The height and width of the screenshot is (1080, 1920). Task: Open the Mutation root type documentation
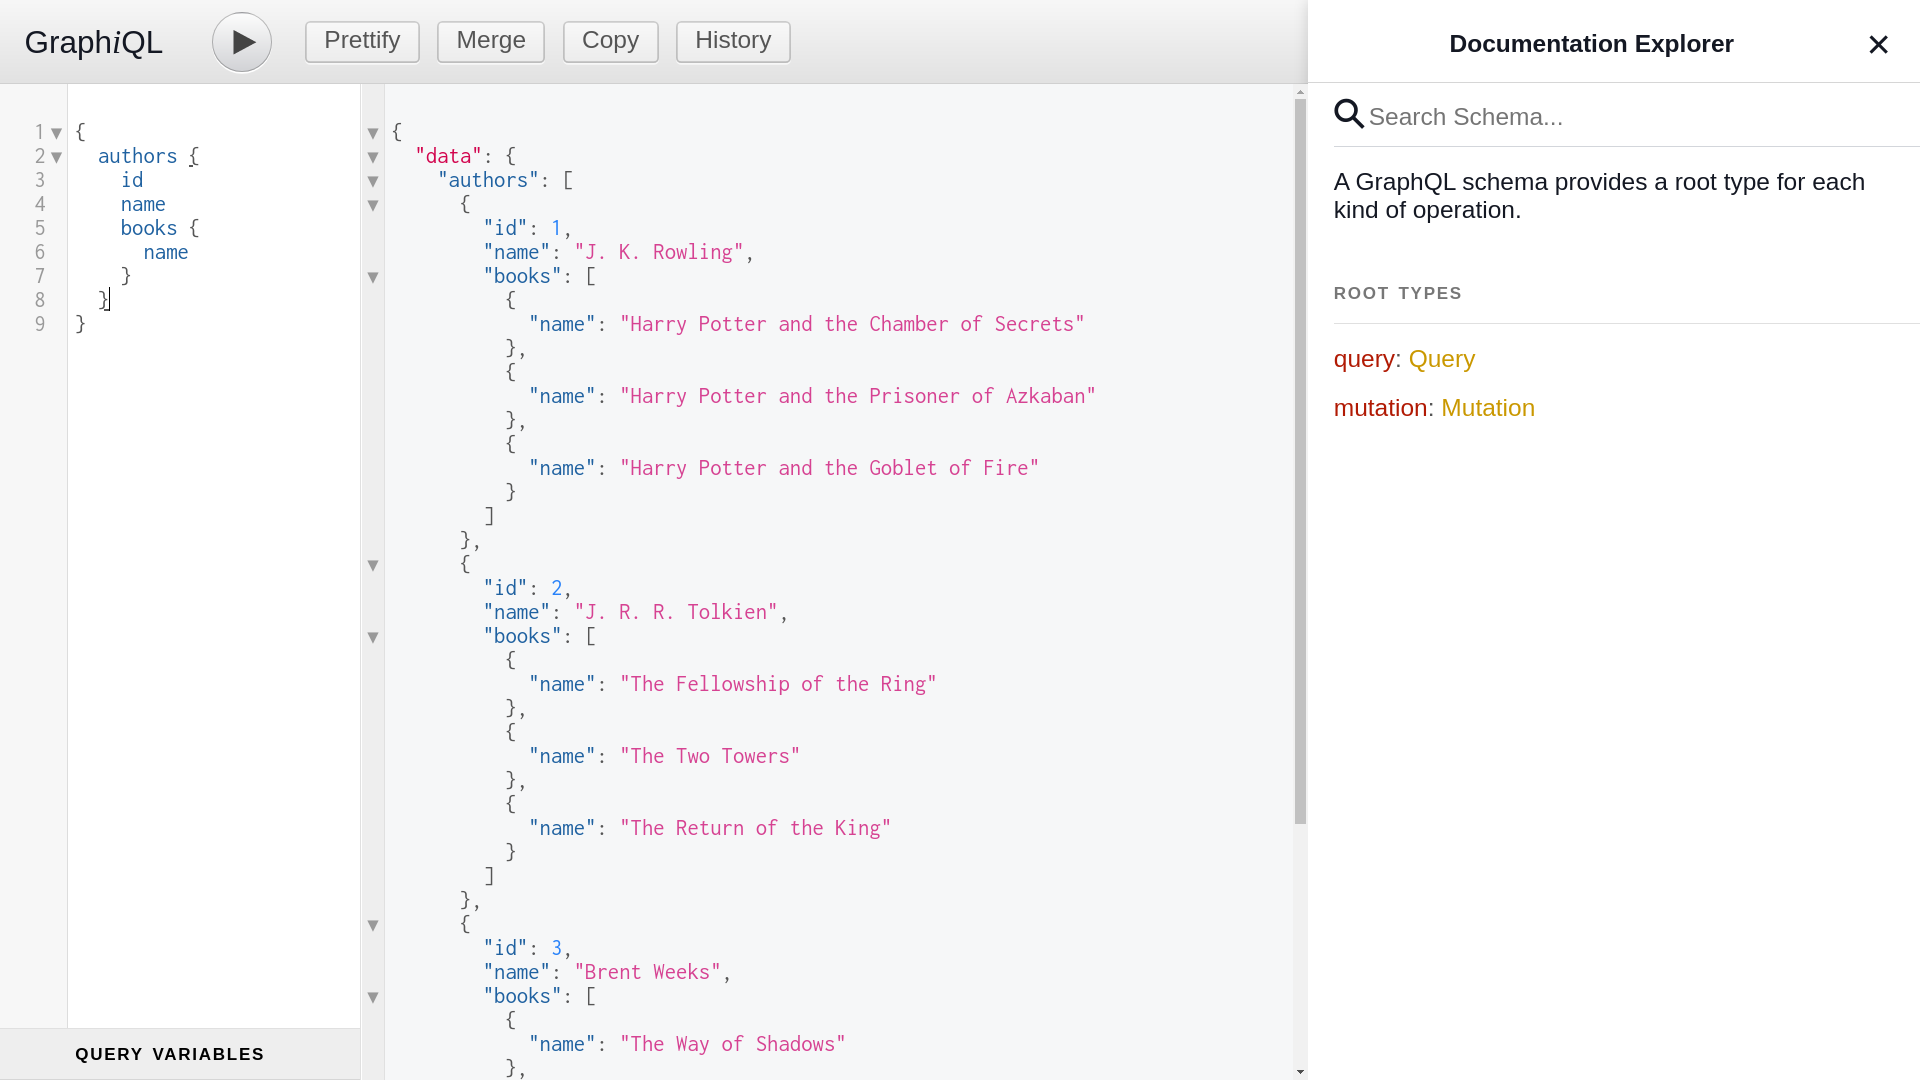(1488, 408)
